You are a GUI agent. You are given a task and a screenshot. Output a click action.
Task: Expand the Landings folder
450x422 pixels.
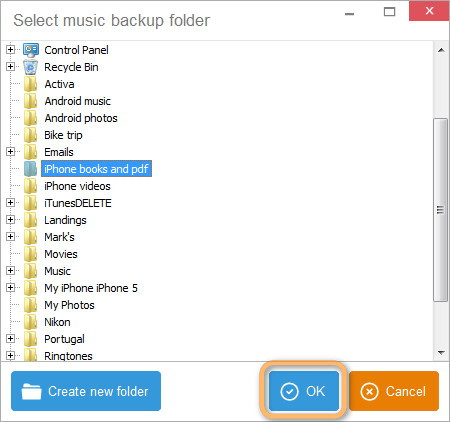(10, 220)
